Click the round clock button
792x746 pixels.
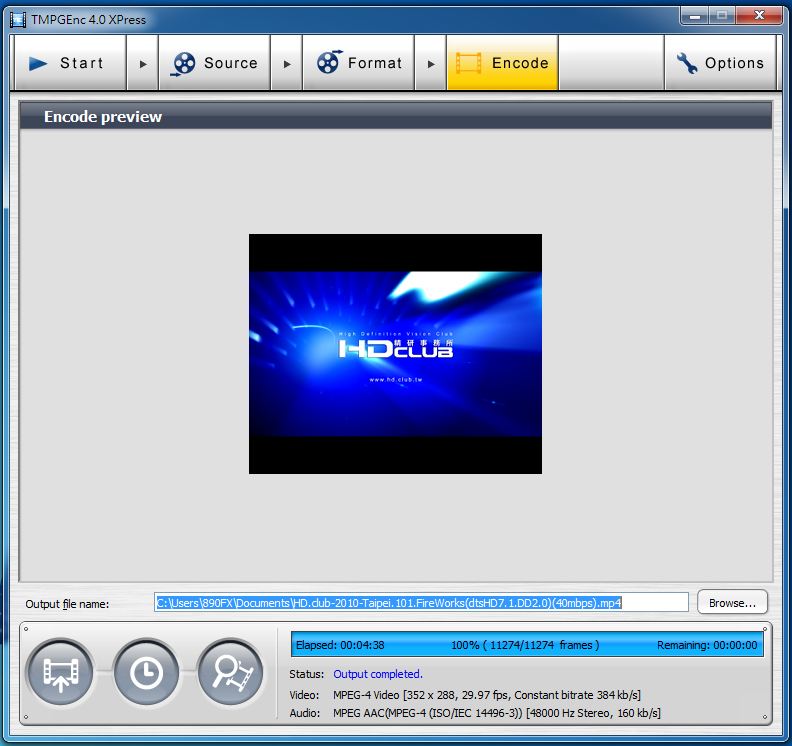(x=146, y=672)
